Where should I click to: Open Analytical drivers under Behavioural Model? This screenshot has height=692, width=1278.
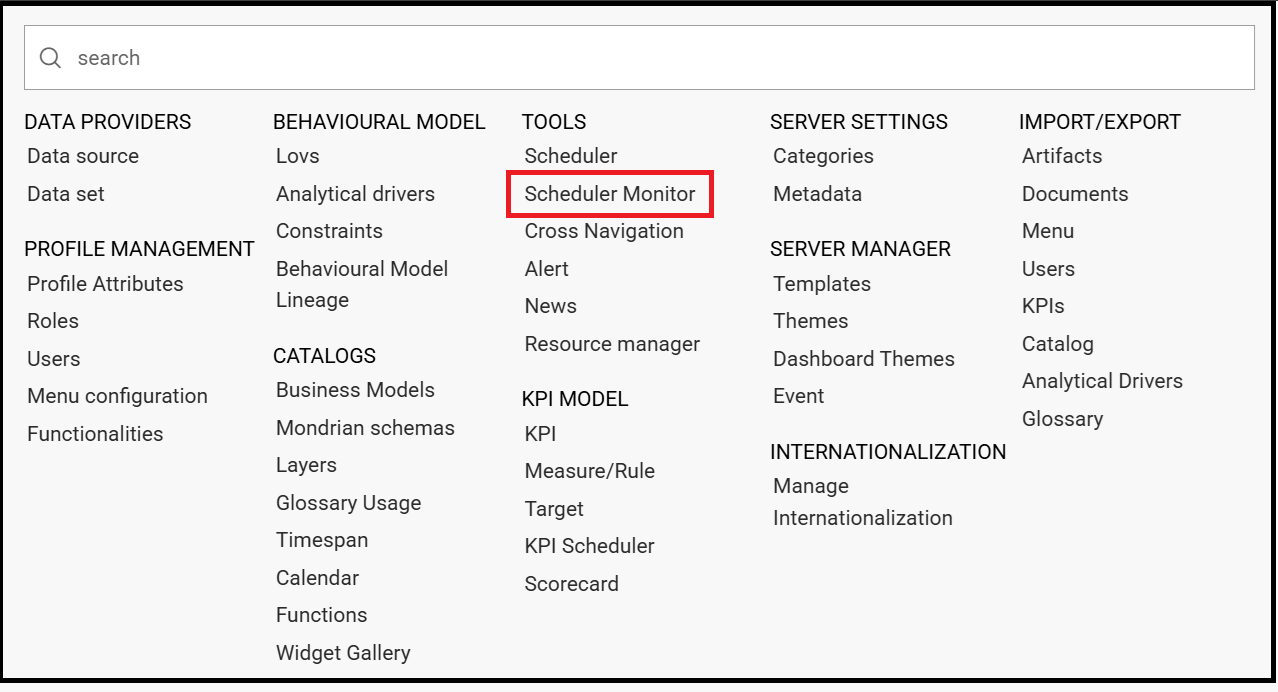click(355, 194)
